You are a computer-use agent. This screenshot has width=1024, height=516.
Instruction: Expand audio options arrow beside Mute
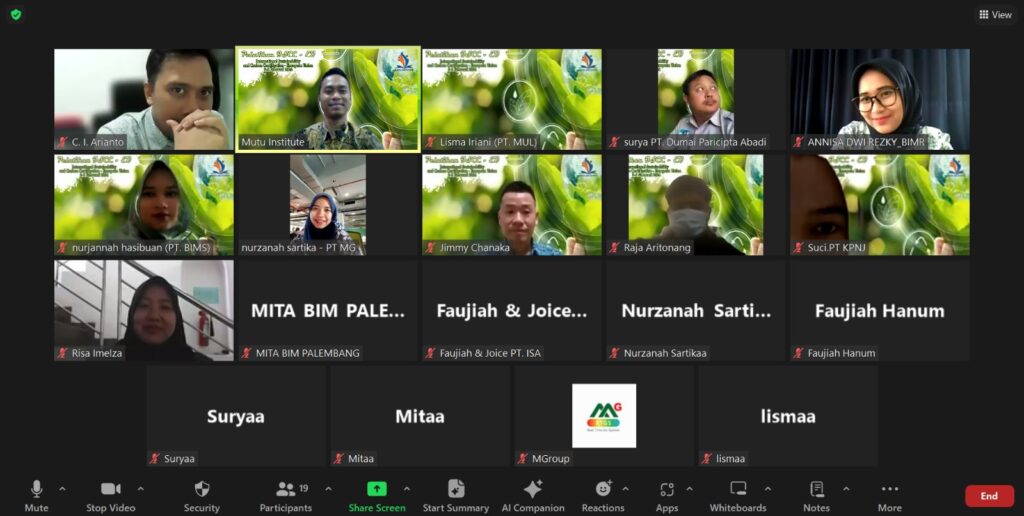pos(62,489)
